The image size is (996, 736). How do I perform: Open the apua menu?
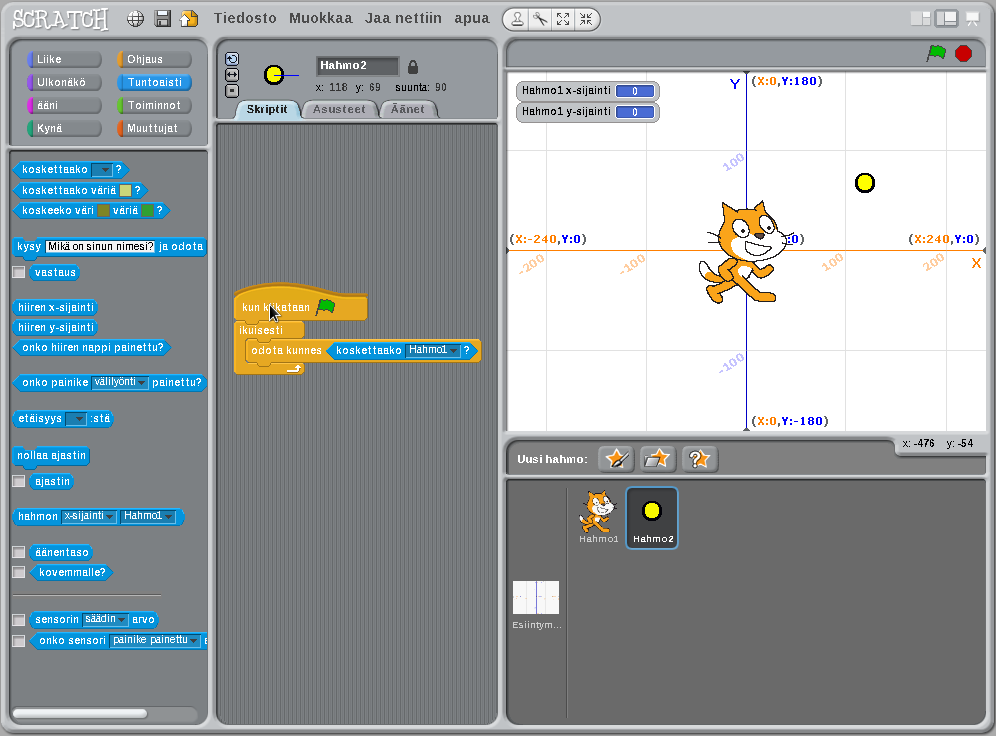(472, 18)
